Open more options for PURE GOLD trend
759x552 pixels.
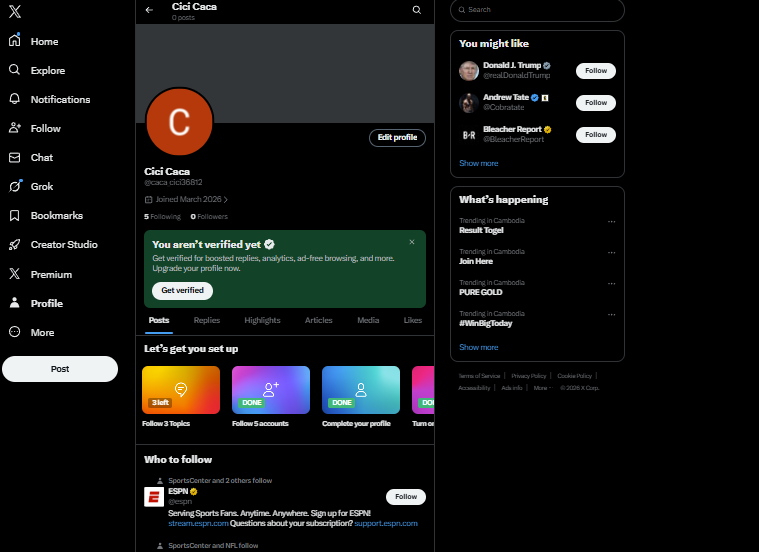(611, 283)
